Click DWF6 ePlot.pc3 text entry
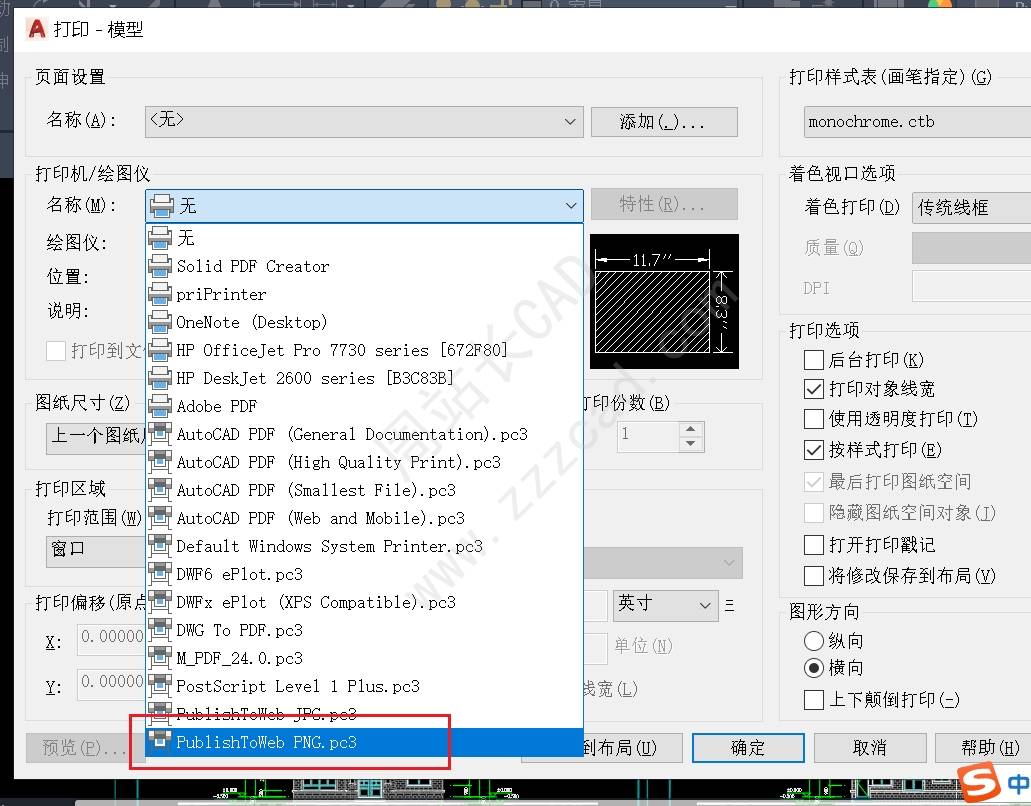The width and height of the screenshot is (1031, 806). click(x=239, y=574)
